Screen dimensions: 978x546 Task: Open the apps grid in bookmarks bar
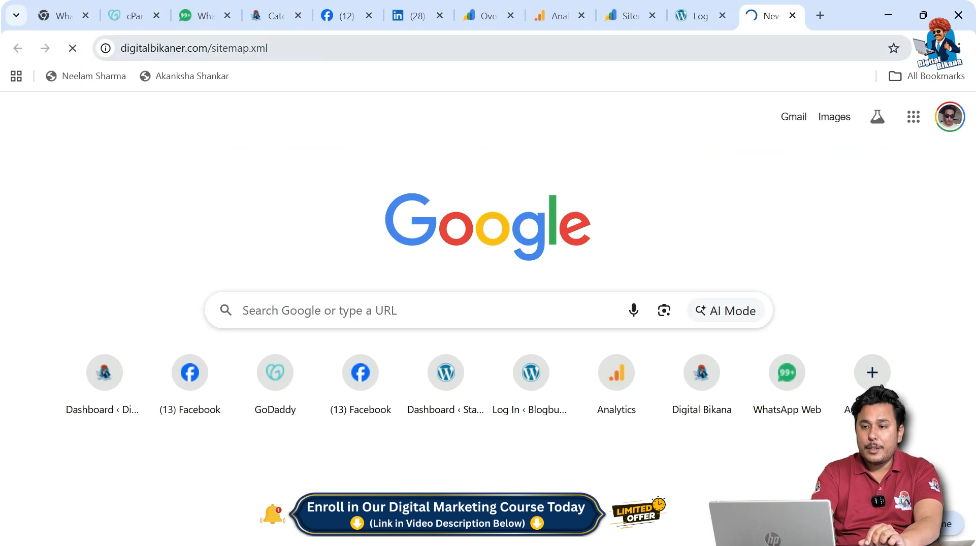[16, 76]
